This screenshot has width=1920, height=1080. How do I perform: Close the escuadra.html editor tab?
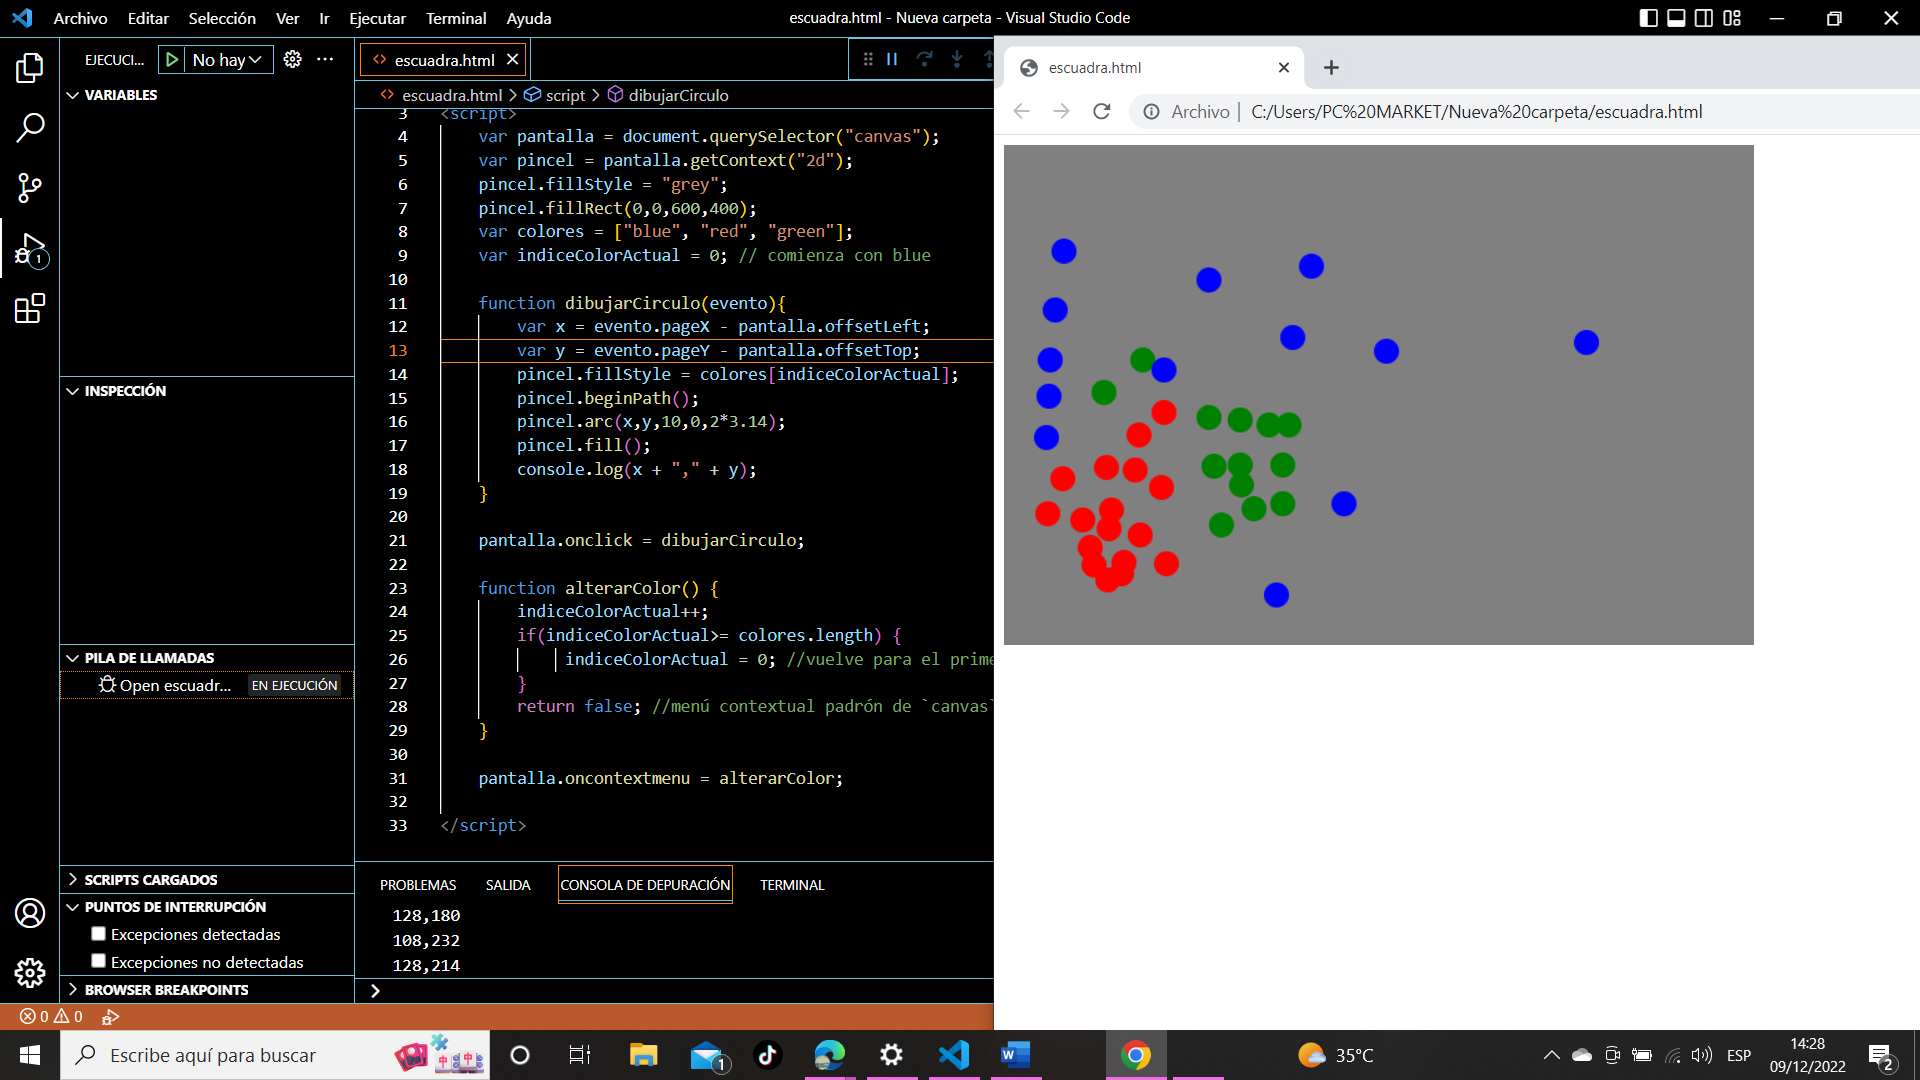512,60
